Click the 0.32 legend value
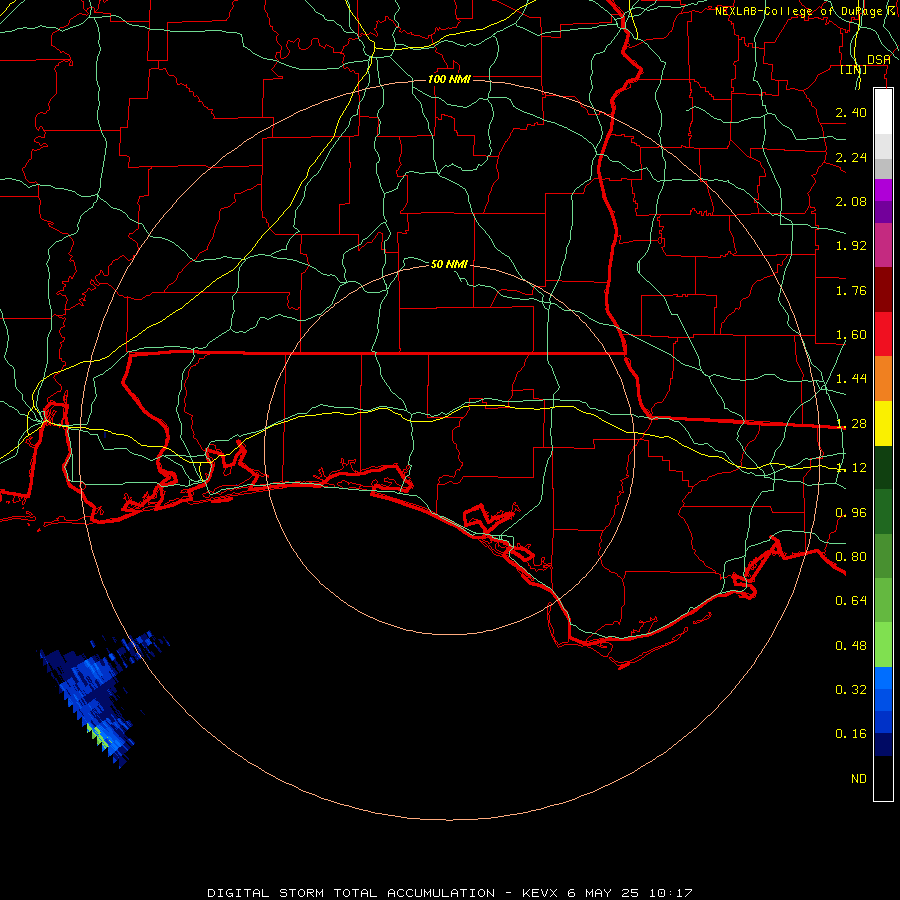The height and width of the screenshot is (900, 900). tap(851, 690)
